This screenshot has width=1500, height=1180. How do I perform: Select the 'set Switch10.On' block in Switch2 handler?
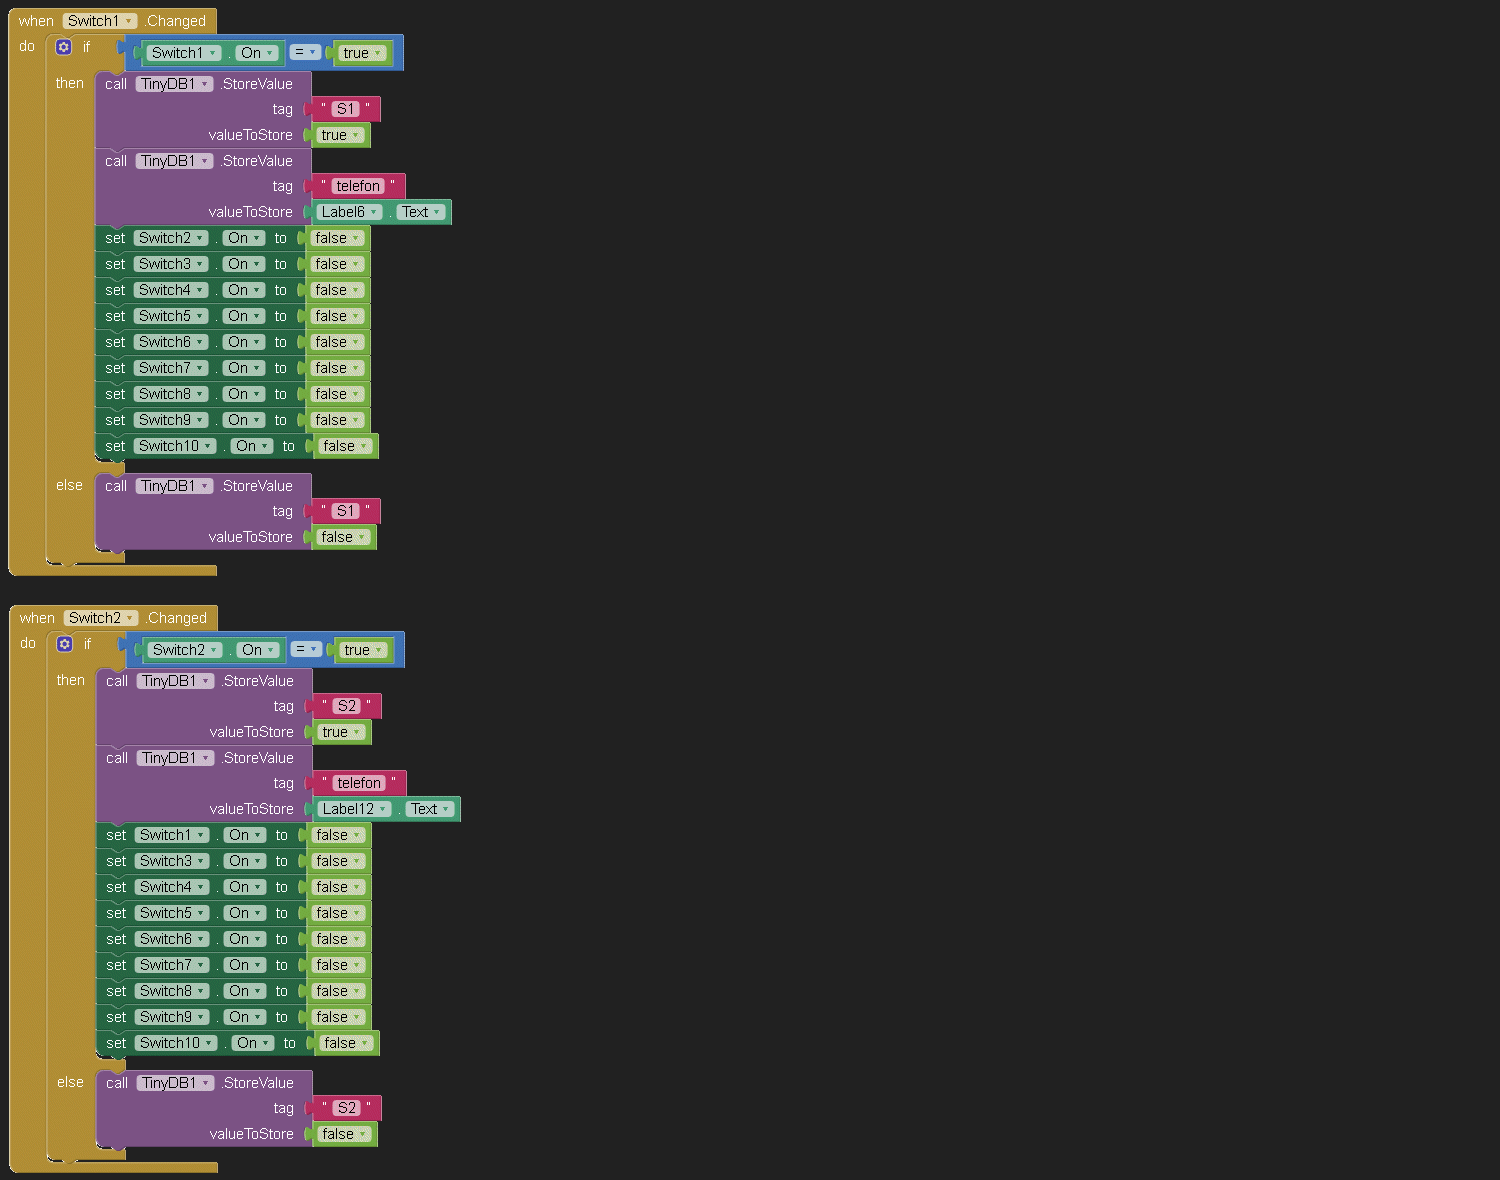[x=116, y=1043]
